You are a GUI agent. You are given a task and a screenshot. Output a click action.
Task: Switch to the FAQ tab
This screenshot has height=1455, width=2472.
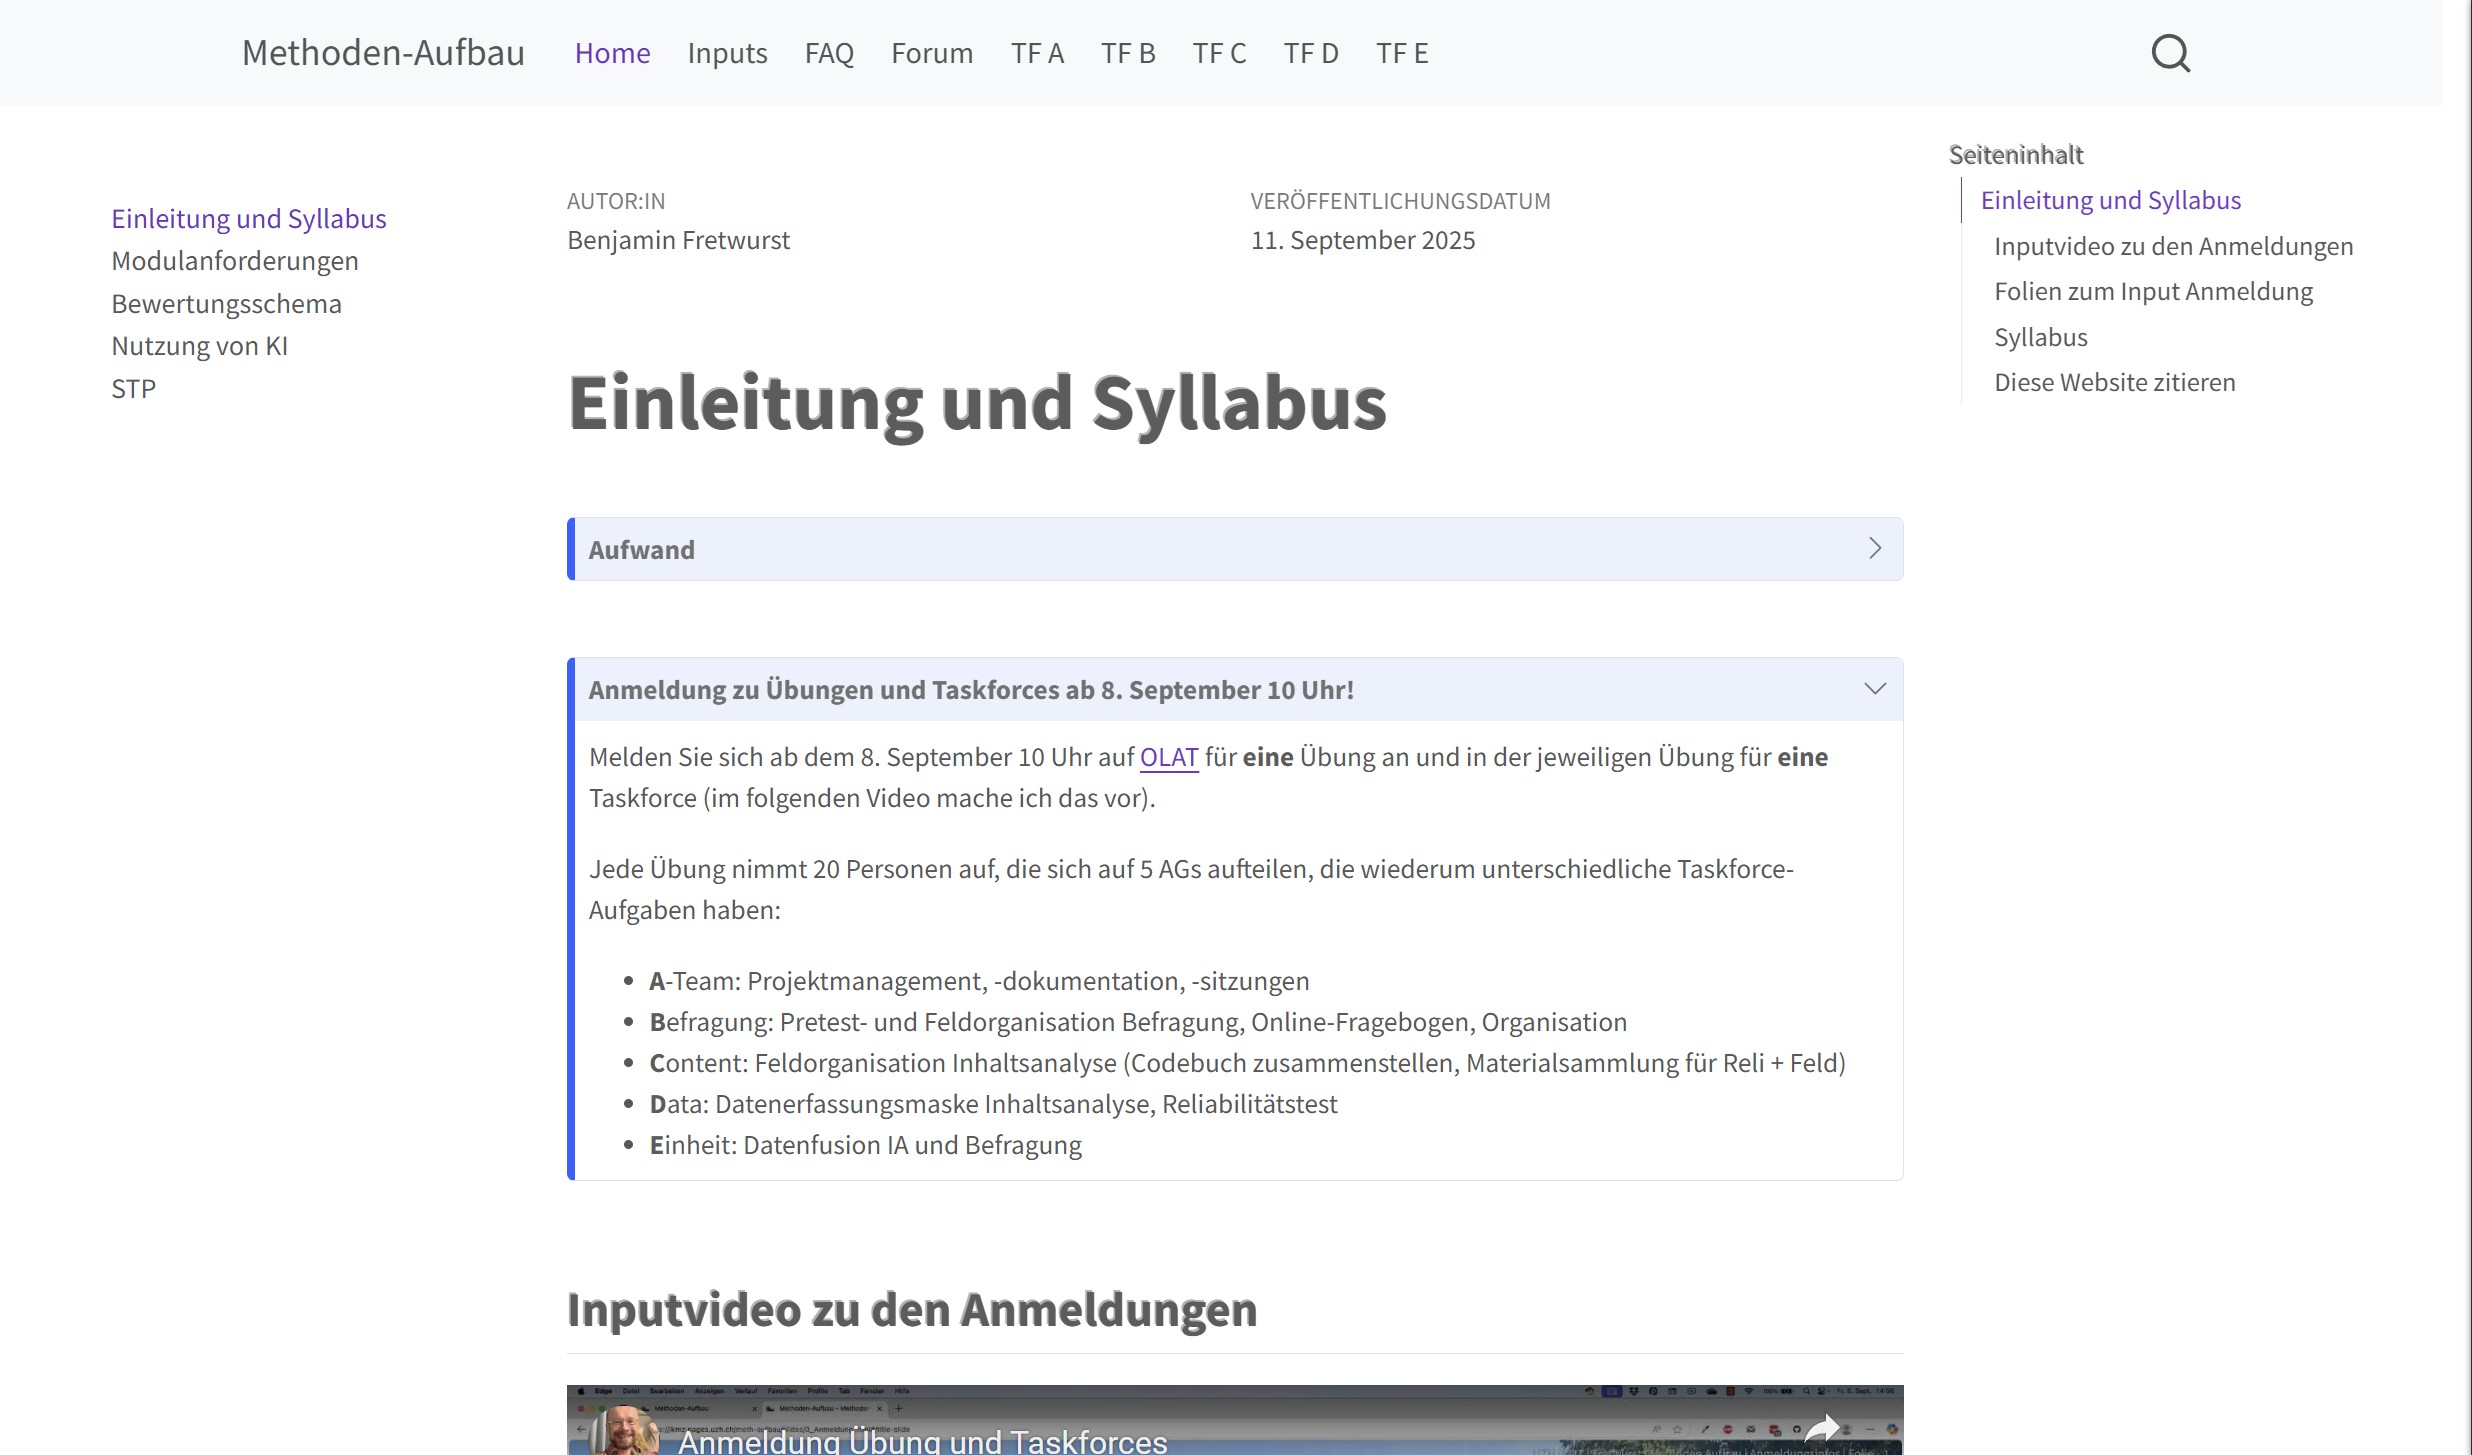pos(829,52)
